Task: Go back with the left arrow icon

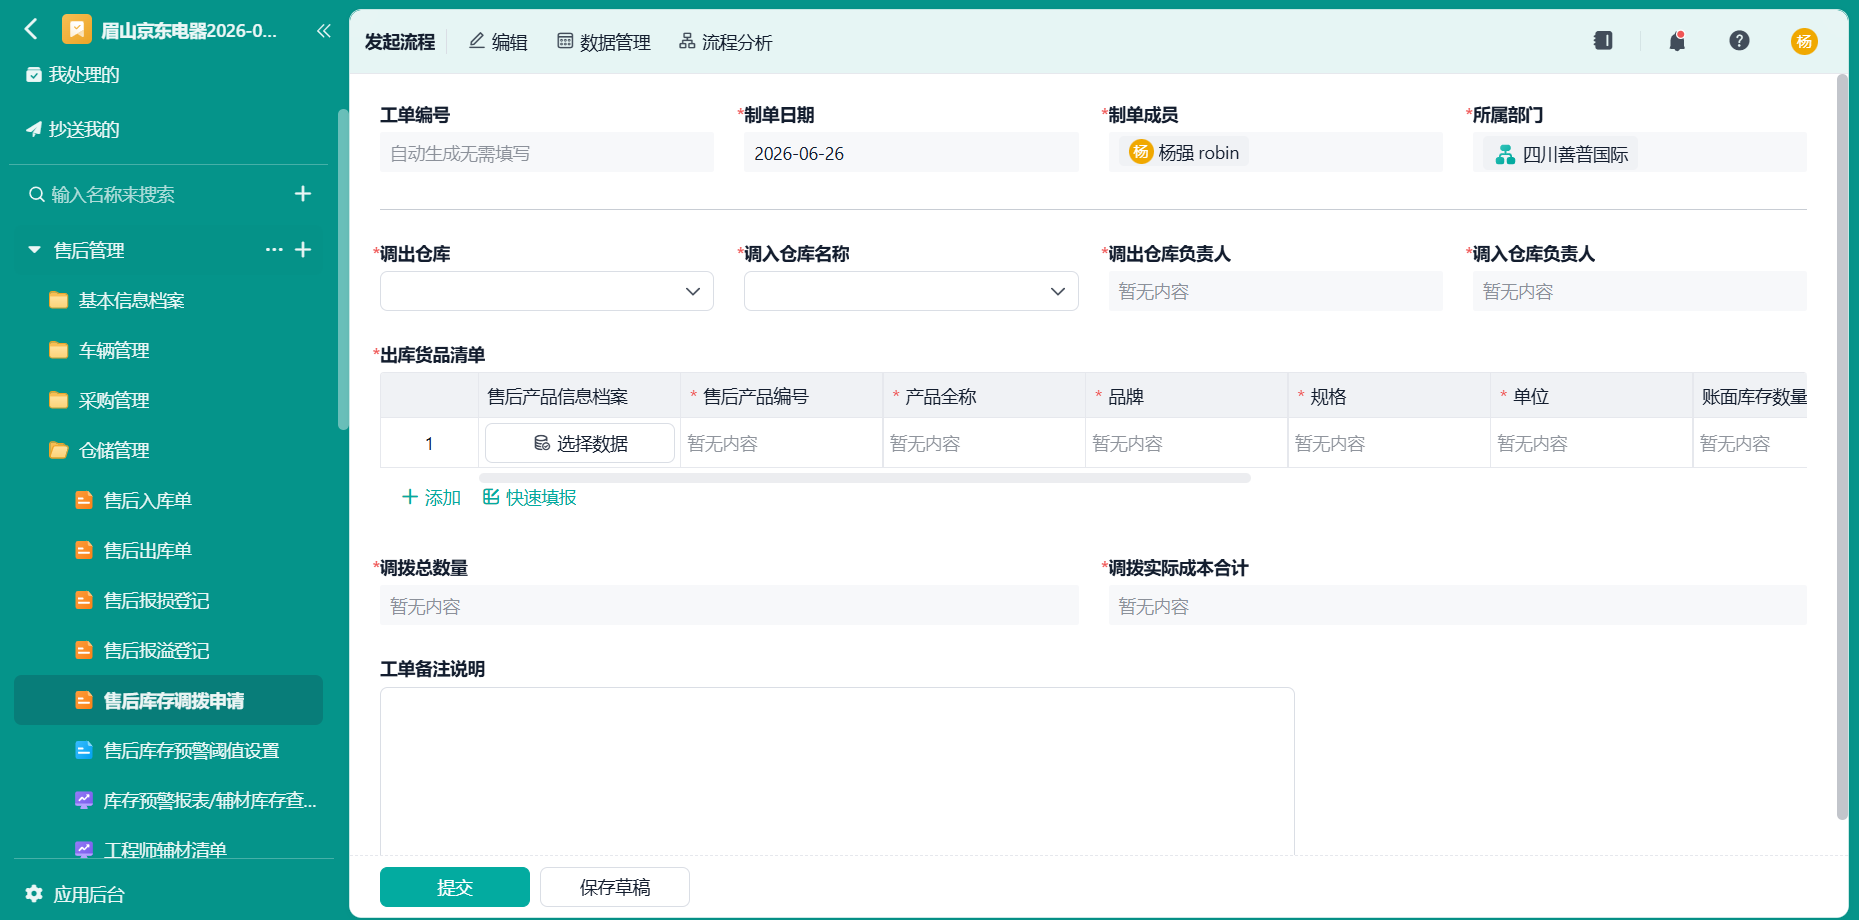Action: pyautogui.click(x=31, y=29)
